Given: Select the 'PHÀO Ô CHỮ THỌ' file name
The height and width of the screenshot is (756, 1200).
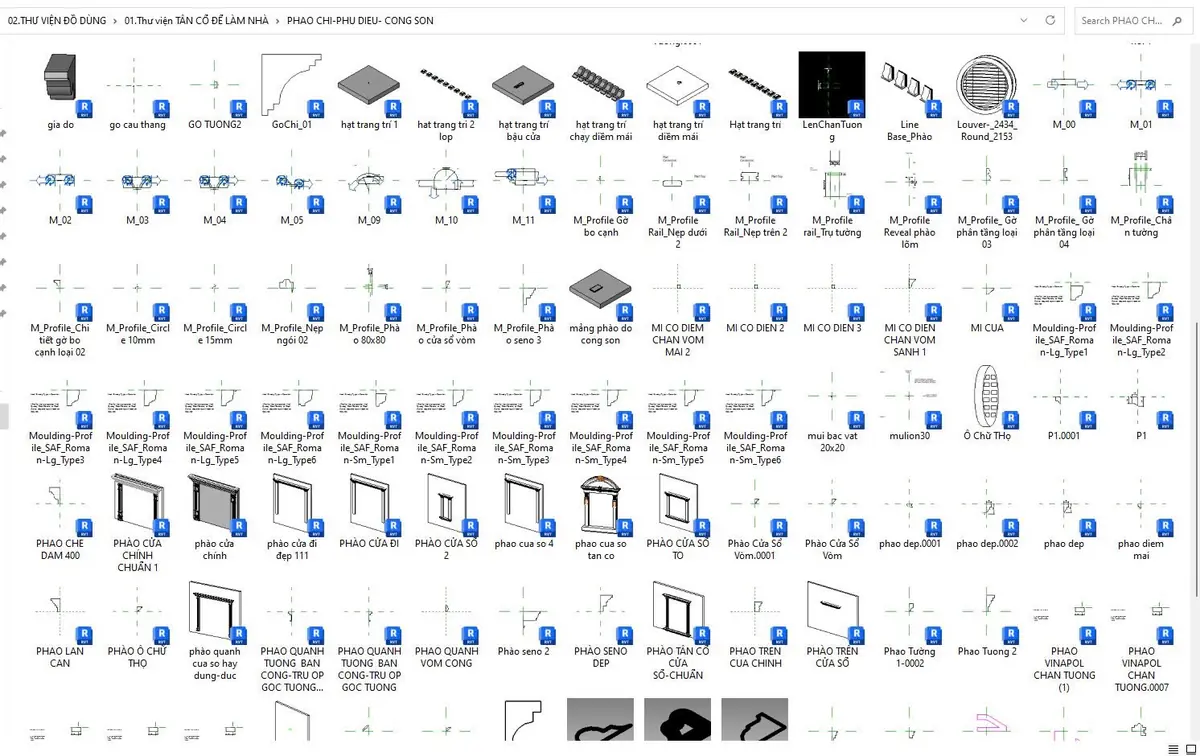Looking at the screenshot, I should [x=138, y=657].
